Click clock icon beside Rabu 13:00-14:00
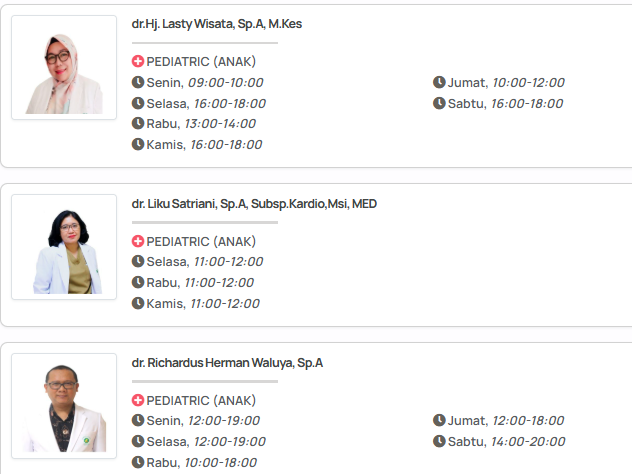Image resolution: width=632 pixels, height=474 pixels. point(138,123)
